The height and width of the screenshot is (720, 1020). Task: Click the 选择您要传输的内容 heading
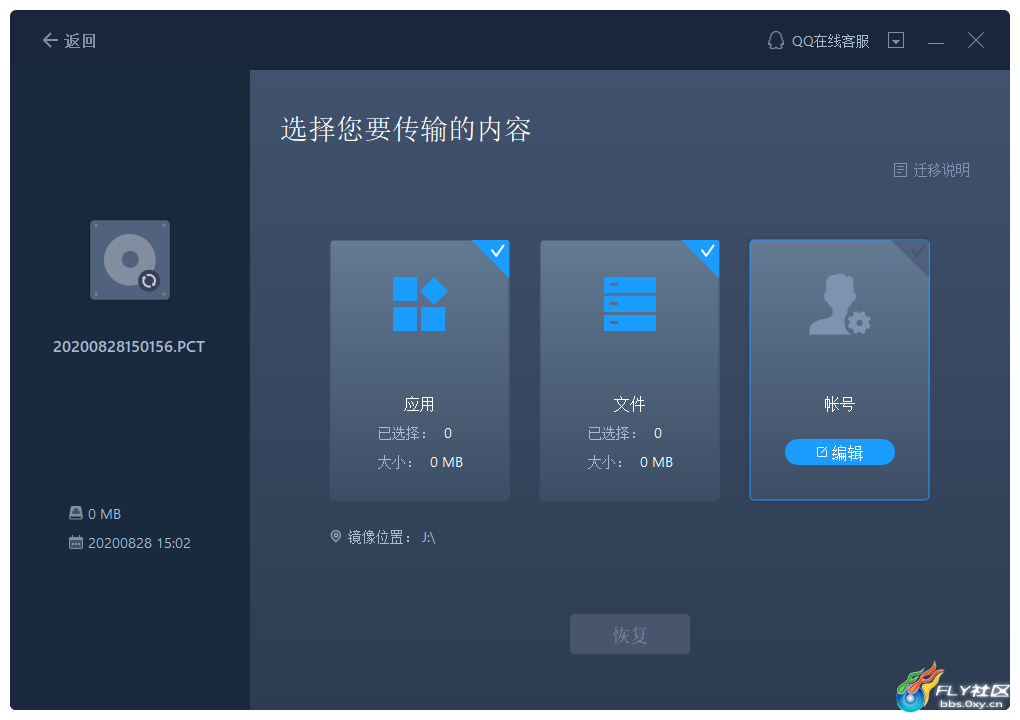406,129
